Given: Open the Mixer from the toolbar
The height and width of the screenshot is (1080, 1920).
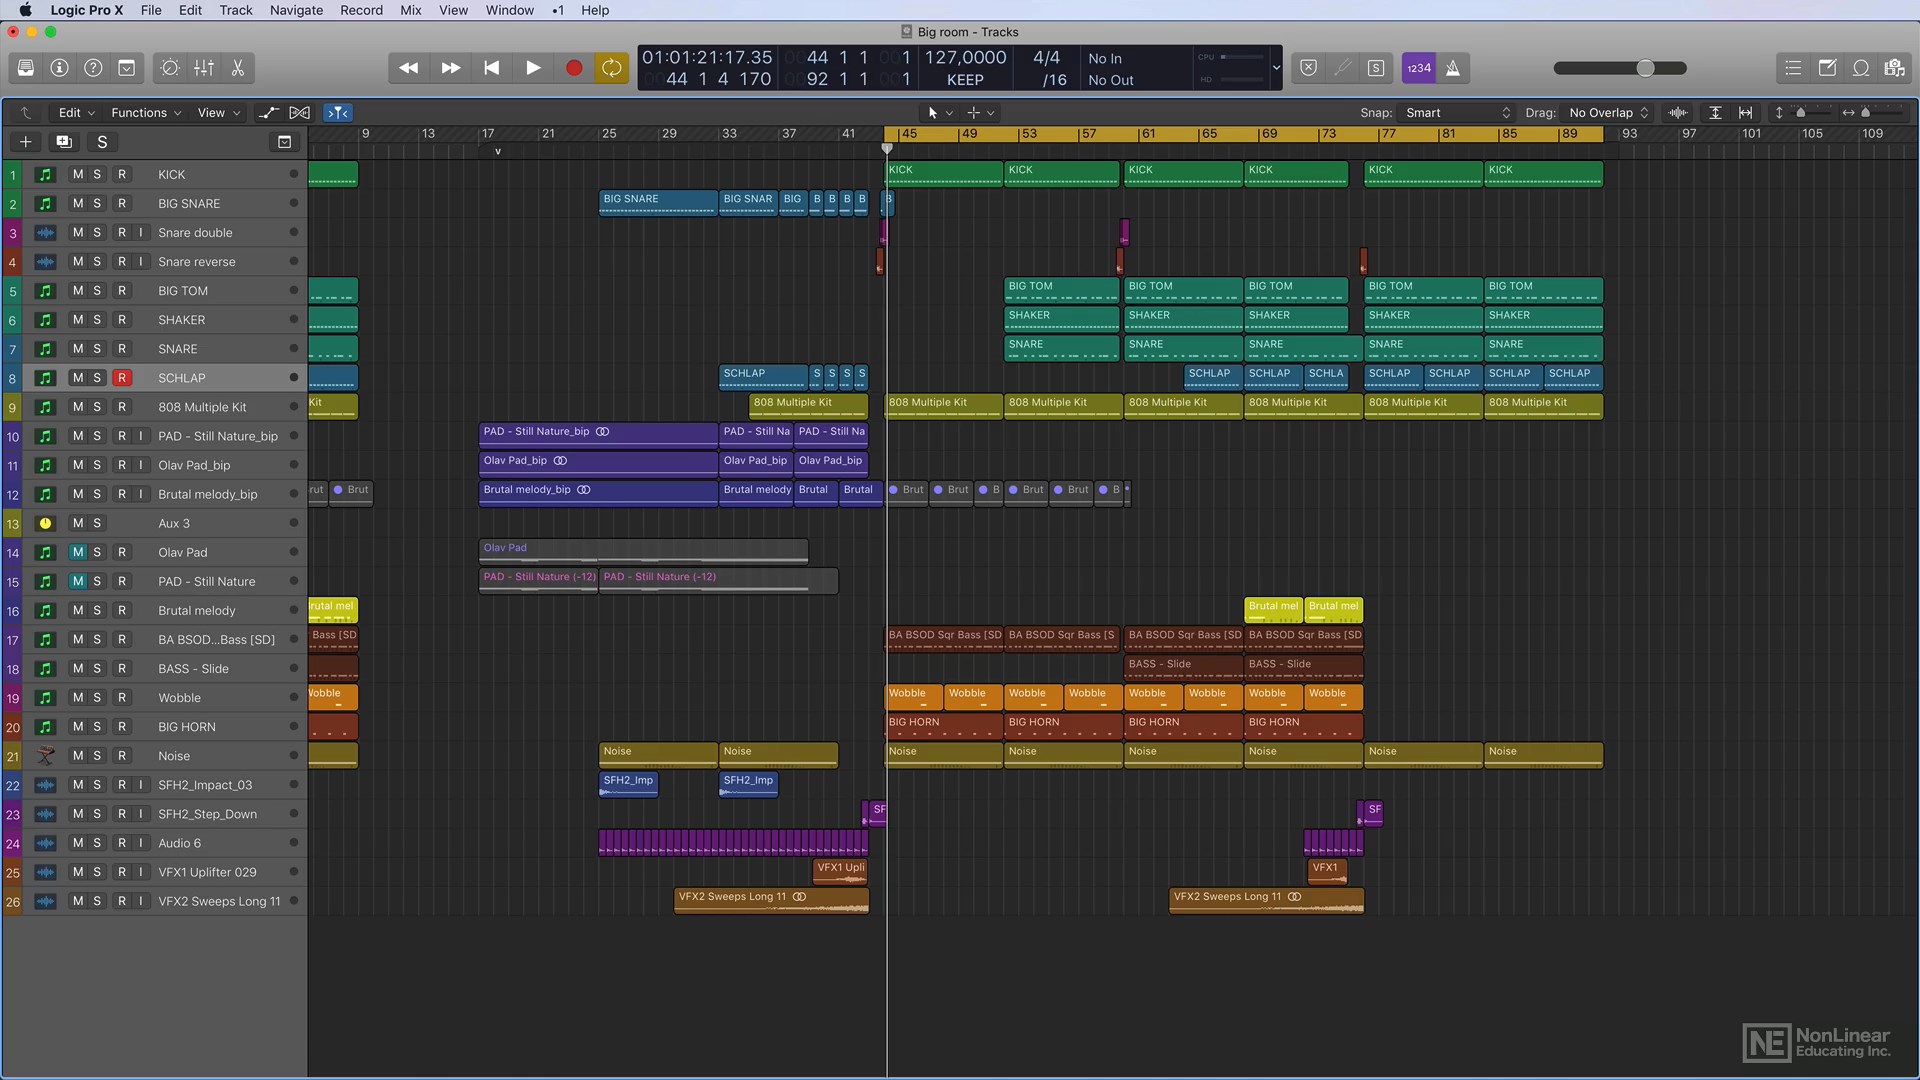Looking at the screenshot, I should click(x=204, y=68).
